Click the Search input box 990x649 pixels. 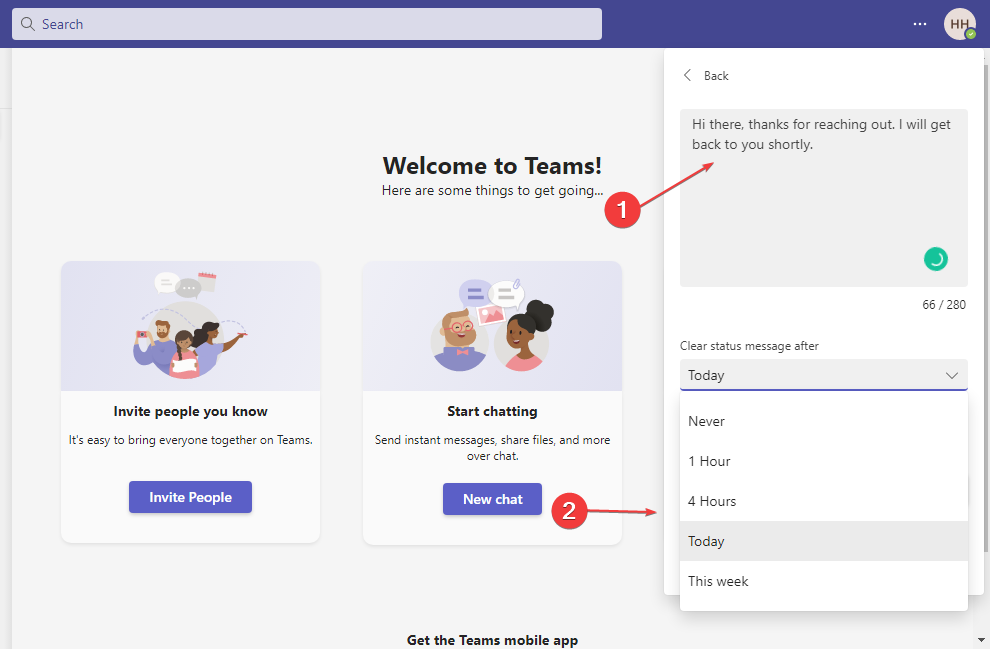click(x=307, y=24)
